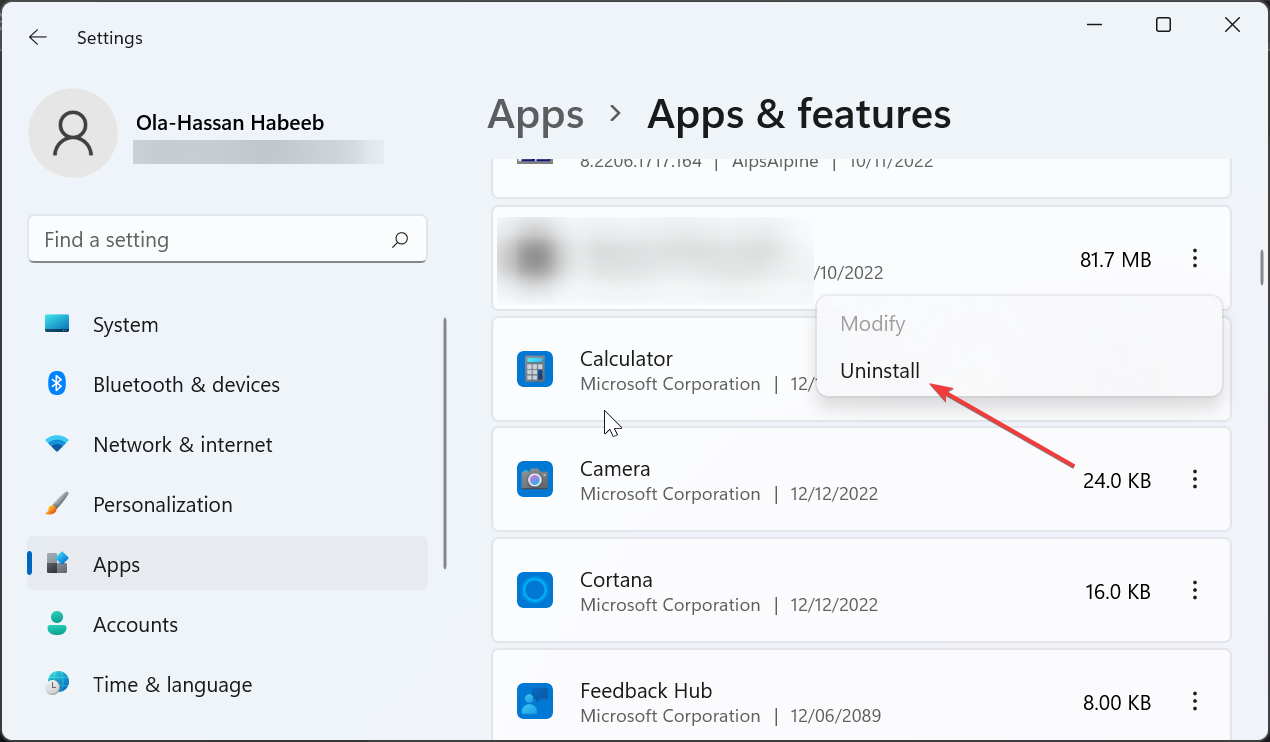Open more options for Cortana app
This screenshot has height=742, width=1270.
[1194, 591]
